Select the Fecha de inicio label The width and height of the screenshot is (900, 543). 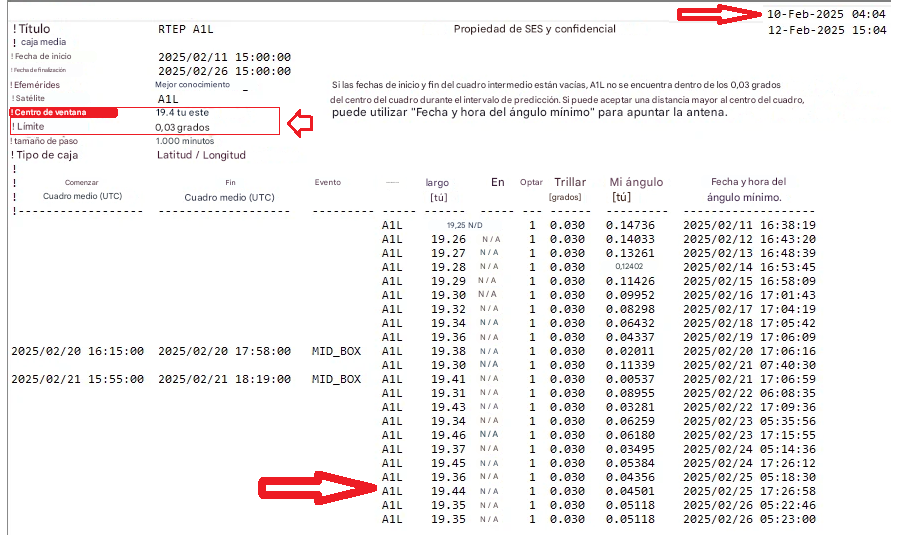coord(43,56)
